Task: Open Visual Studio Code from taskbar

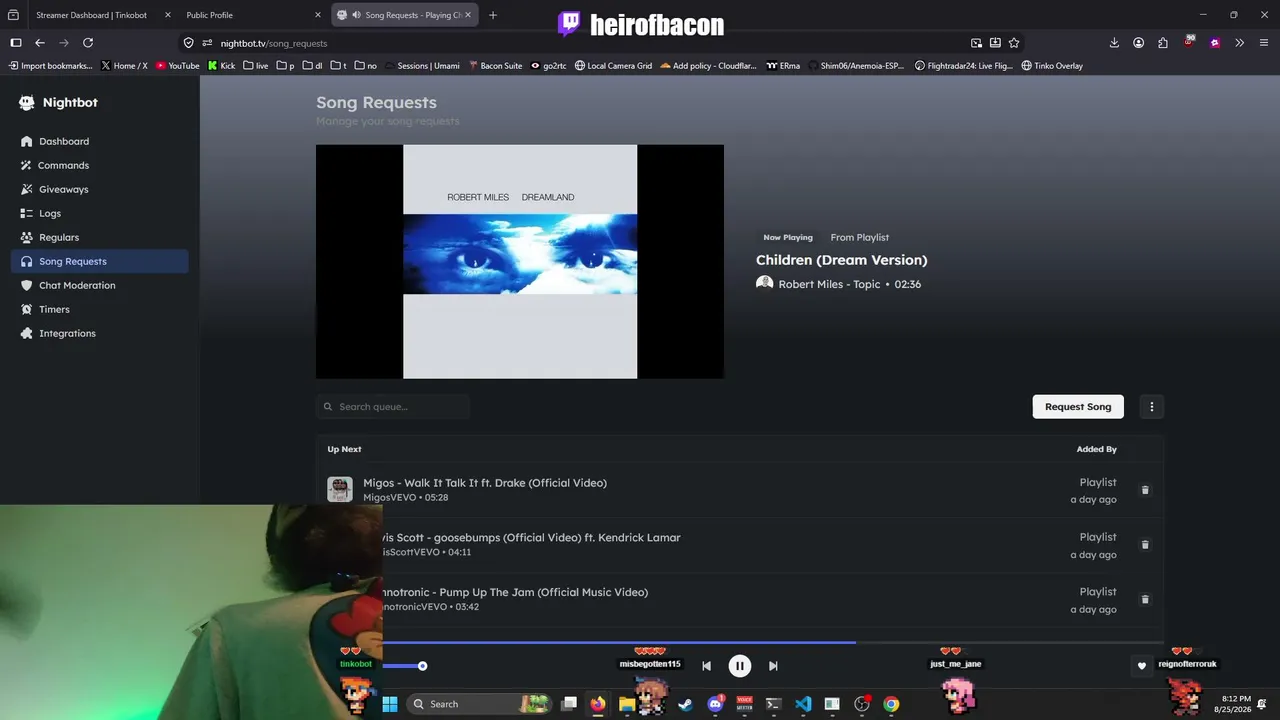Action: click(x=803, y=704)
